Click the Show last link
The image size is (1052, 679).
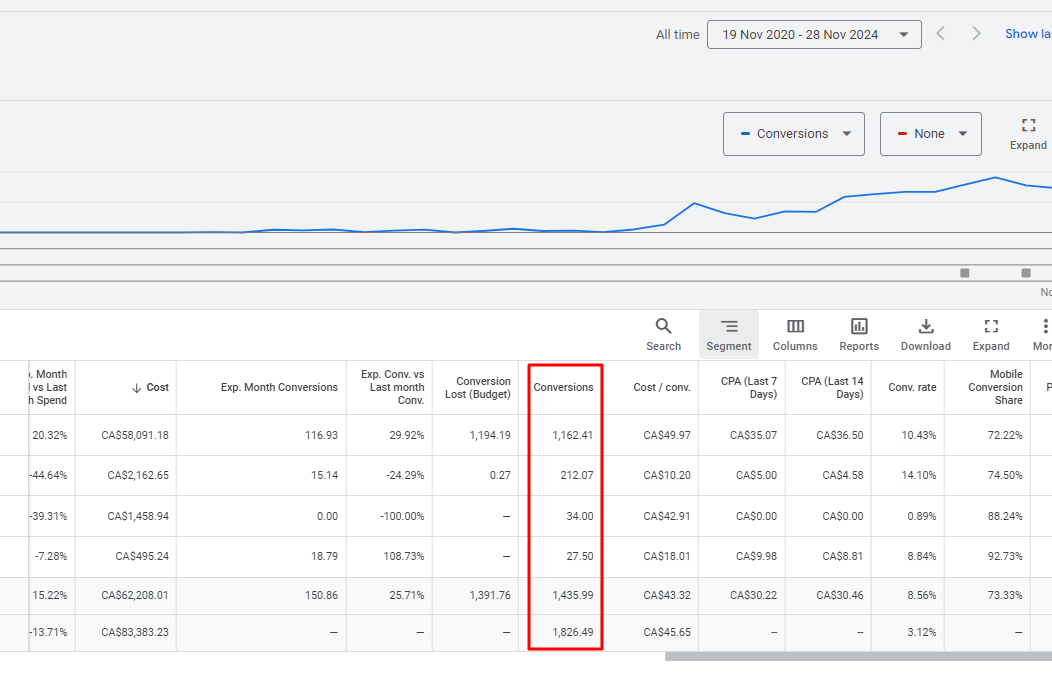click(x=1028, y=34)
